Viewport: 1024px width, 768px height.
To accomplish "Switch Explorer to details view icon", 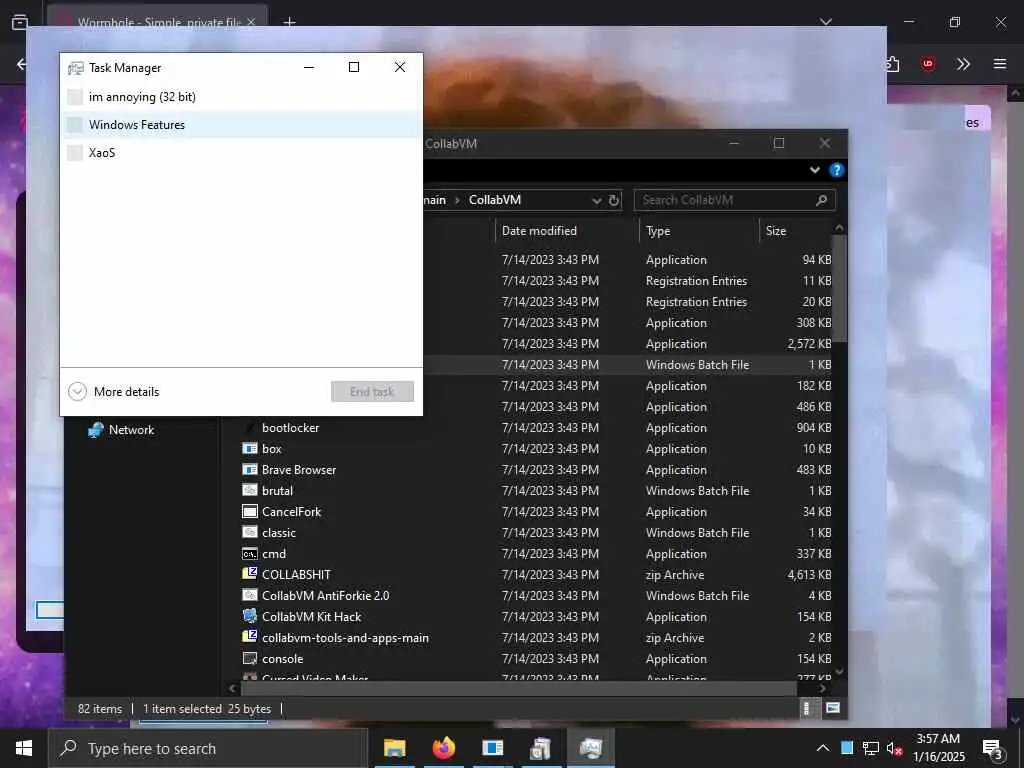I will (807, 709).
